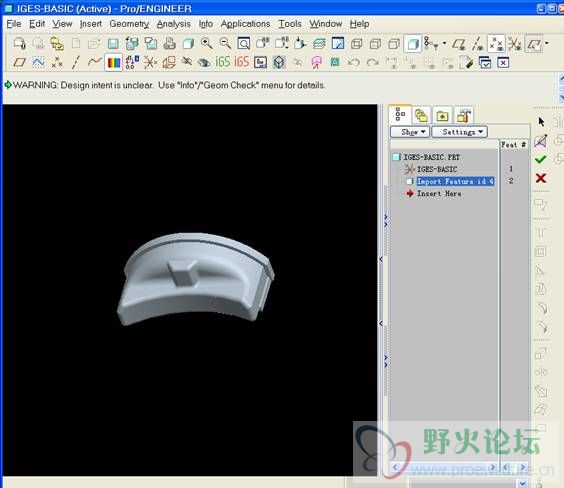Open the Applications menu
This screenshot has height=488, width=564.
tap(245, 24)
